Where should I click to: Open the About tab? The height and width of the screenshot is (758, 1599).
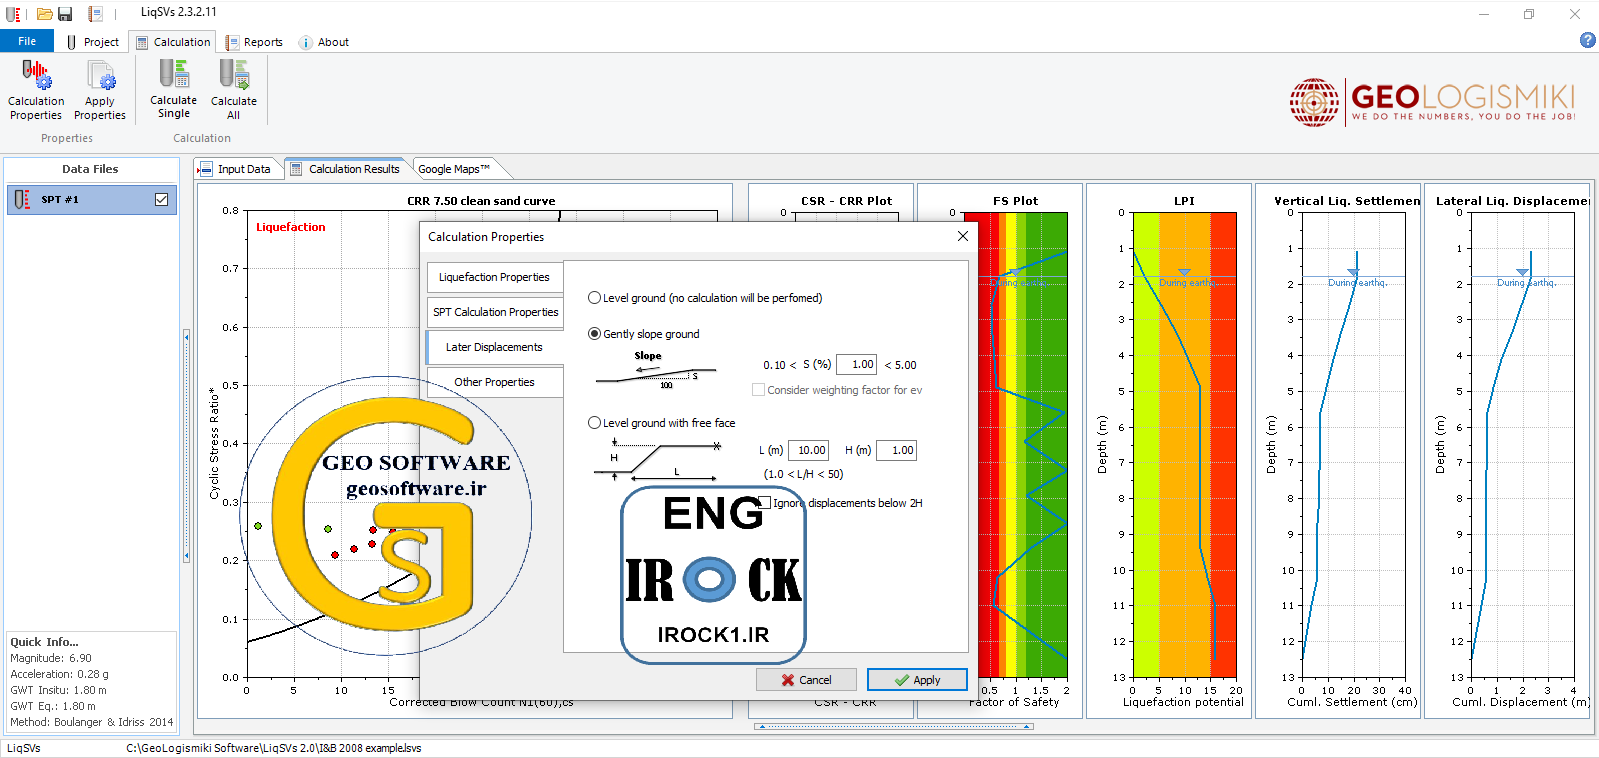324,42
